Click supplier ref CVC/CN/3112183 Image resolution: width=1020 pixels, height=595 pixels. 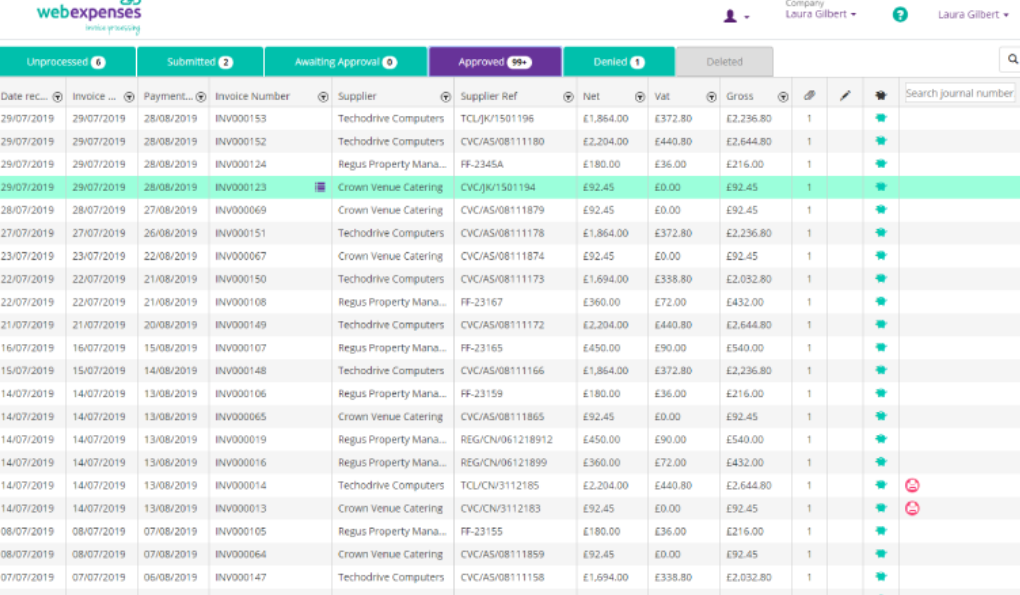(500, 508)
